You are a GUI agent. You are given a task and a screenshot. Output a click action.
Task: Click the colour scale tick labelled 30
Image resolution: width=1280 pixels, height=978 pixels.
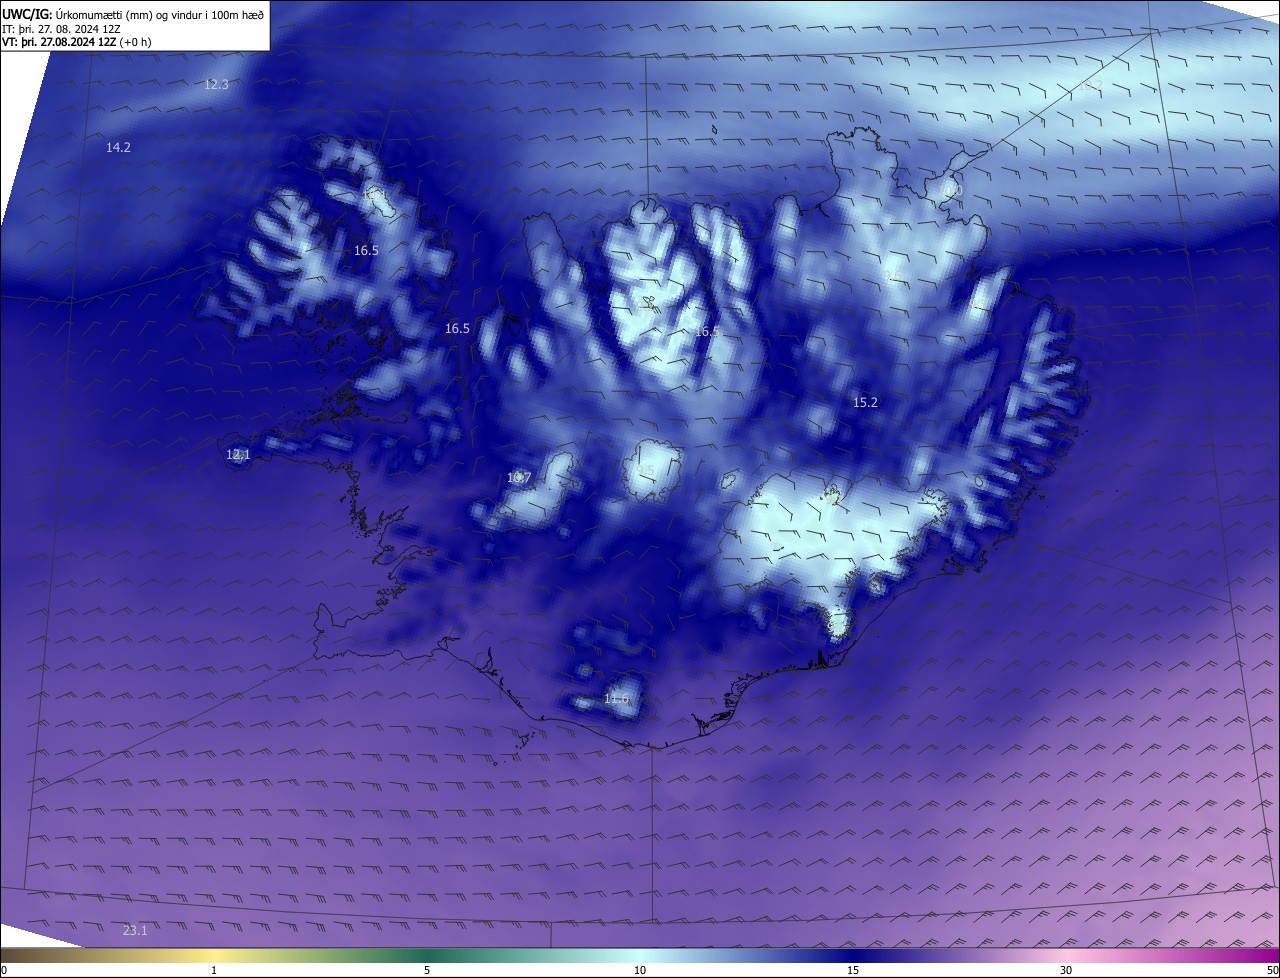(x=1066, y=970)
